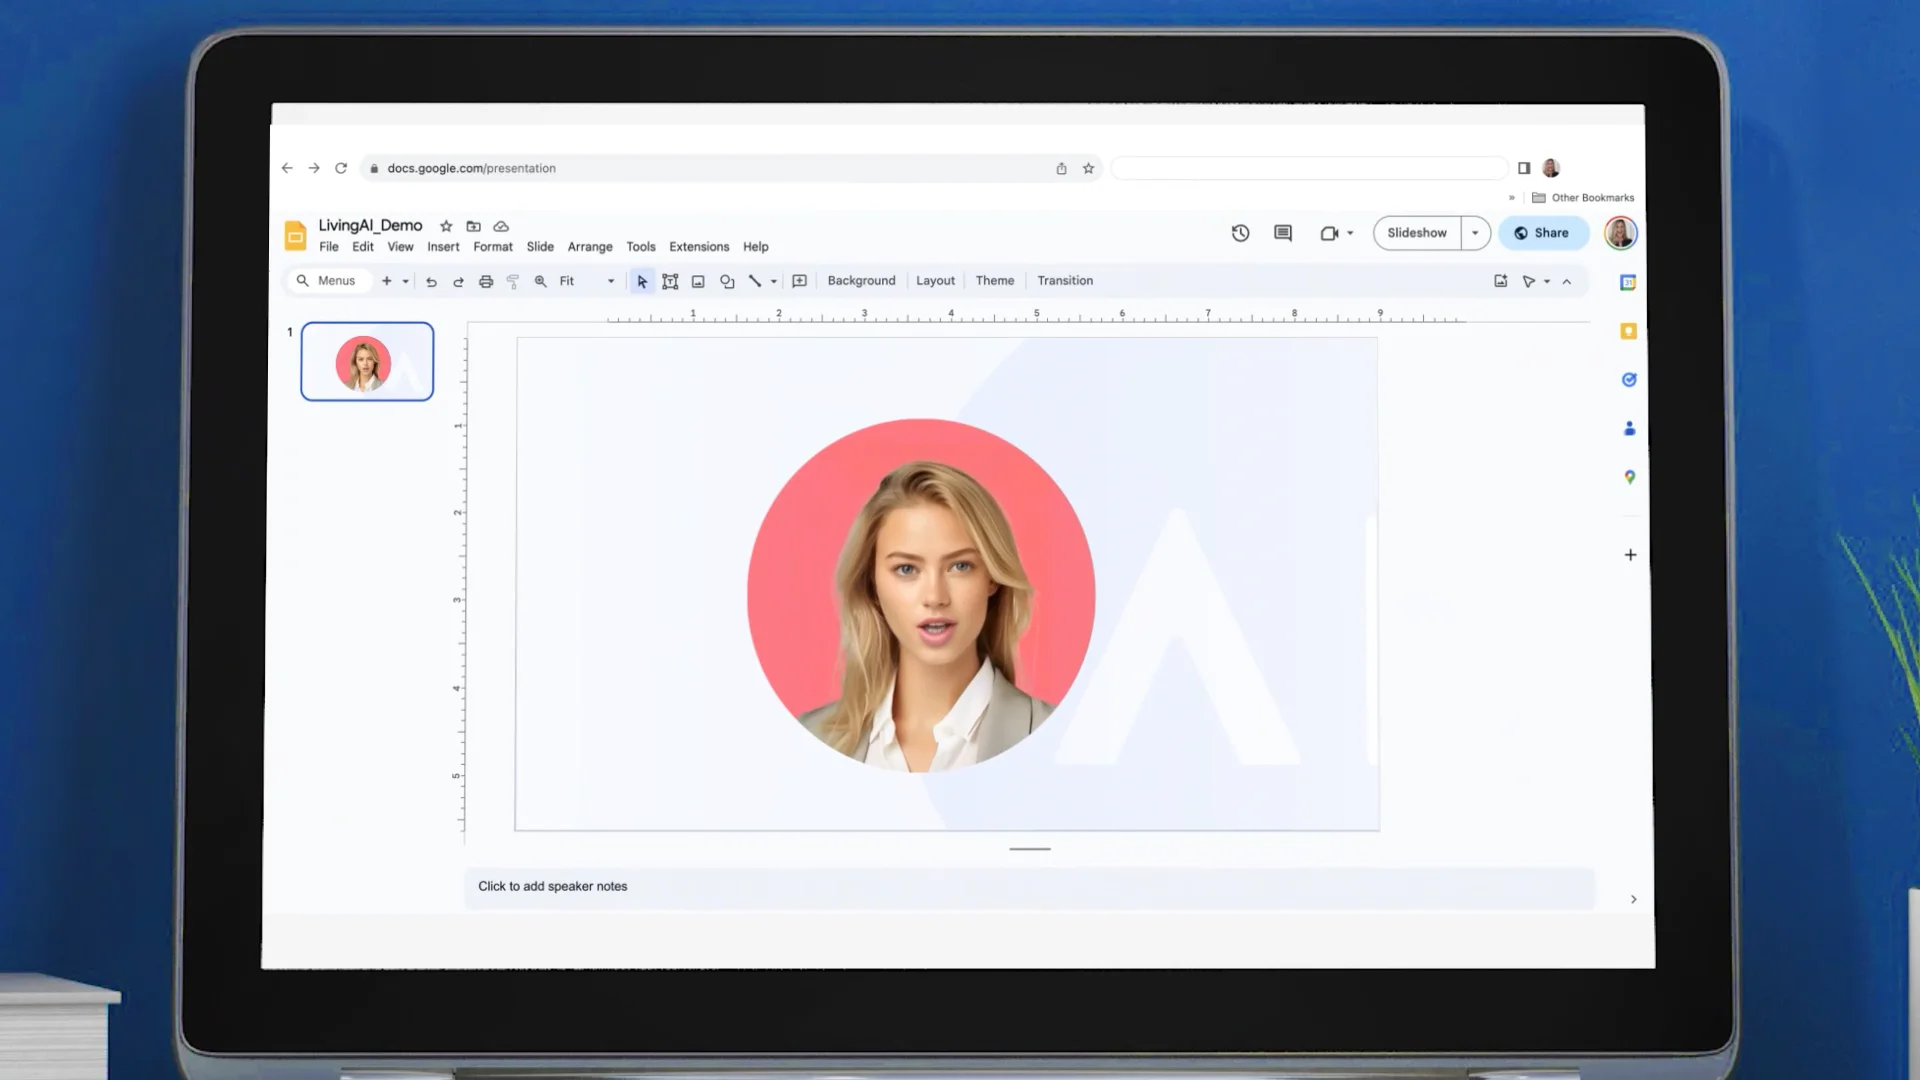Image resolution: width=1920 pixels, height=1080 pixels.
Task: Expand the Slideshow options arrow
Action: click(x=1475, y=233)
